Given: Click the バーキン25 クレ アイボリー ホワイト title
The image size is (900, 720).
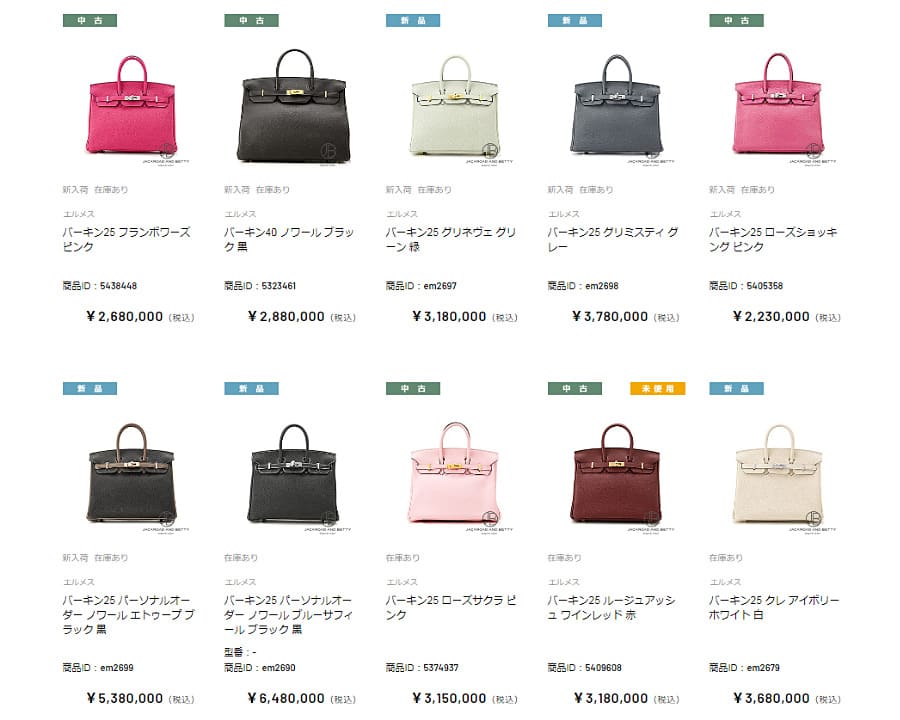Looking at the screenshot, I should (774, 607).
